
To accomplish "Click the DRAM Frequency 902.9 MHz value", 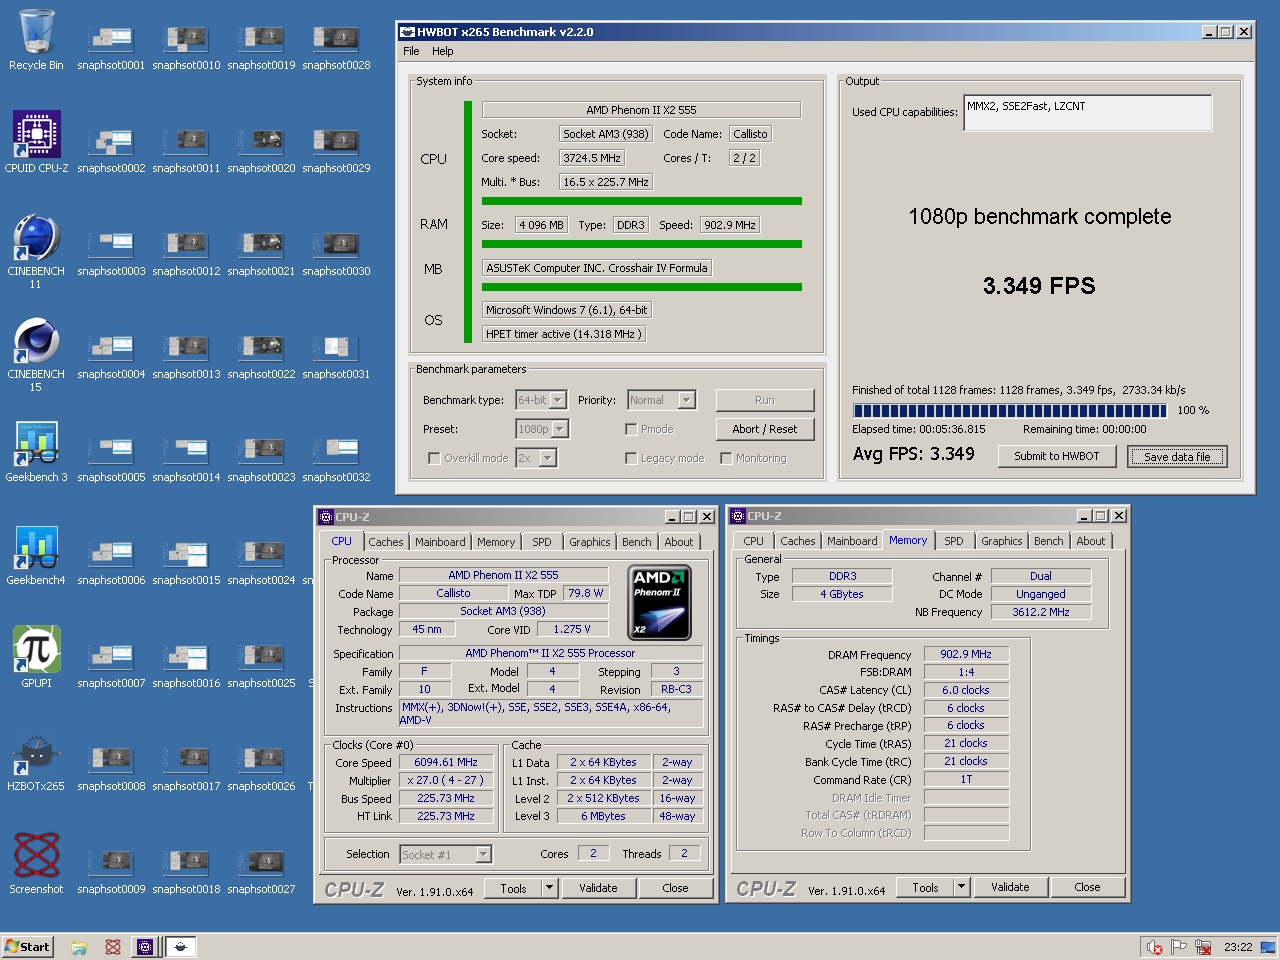I will tap(966, 654).
